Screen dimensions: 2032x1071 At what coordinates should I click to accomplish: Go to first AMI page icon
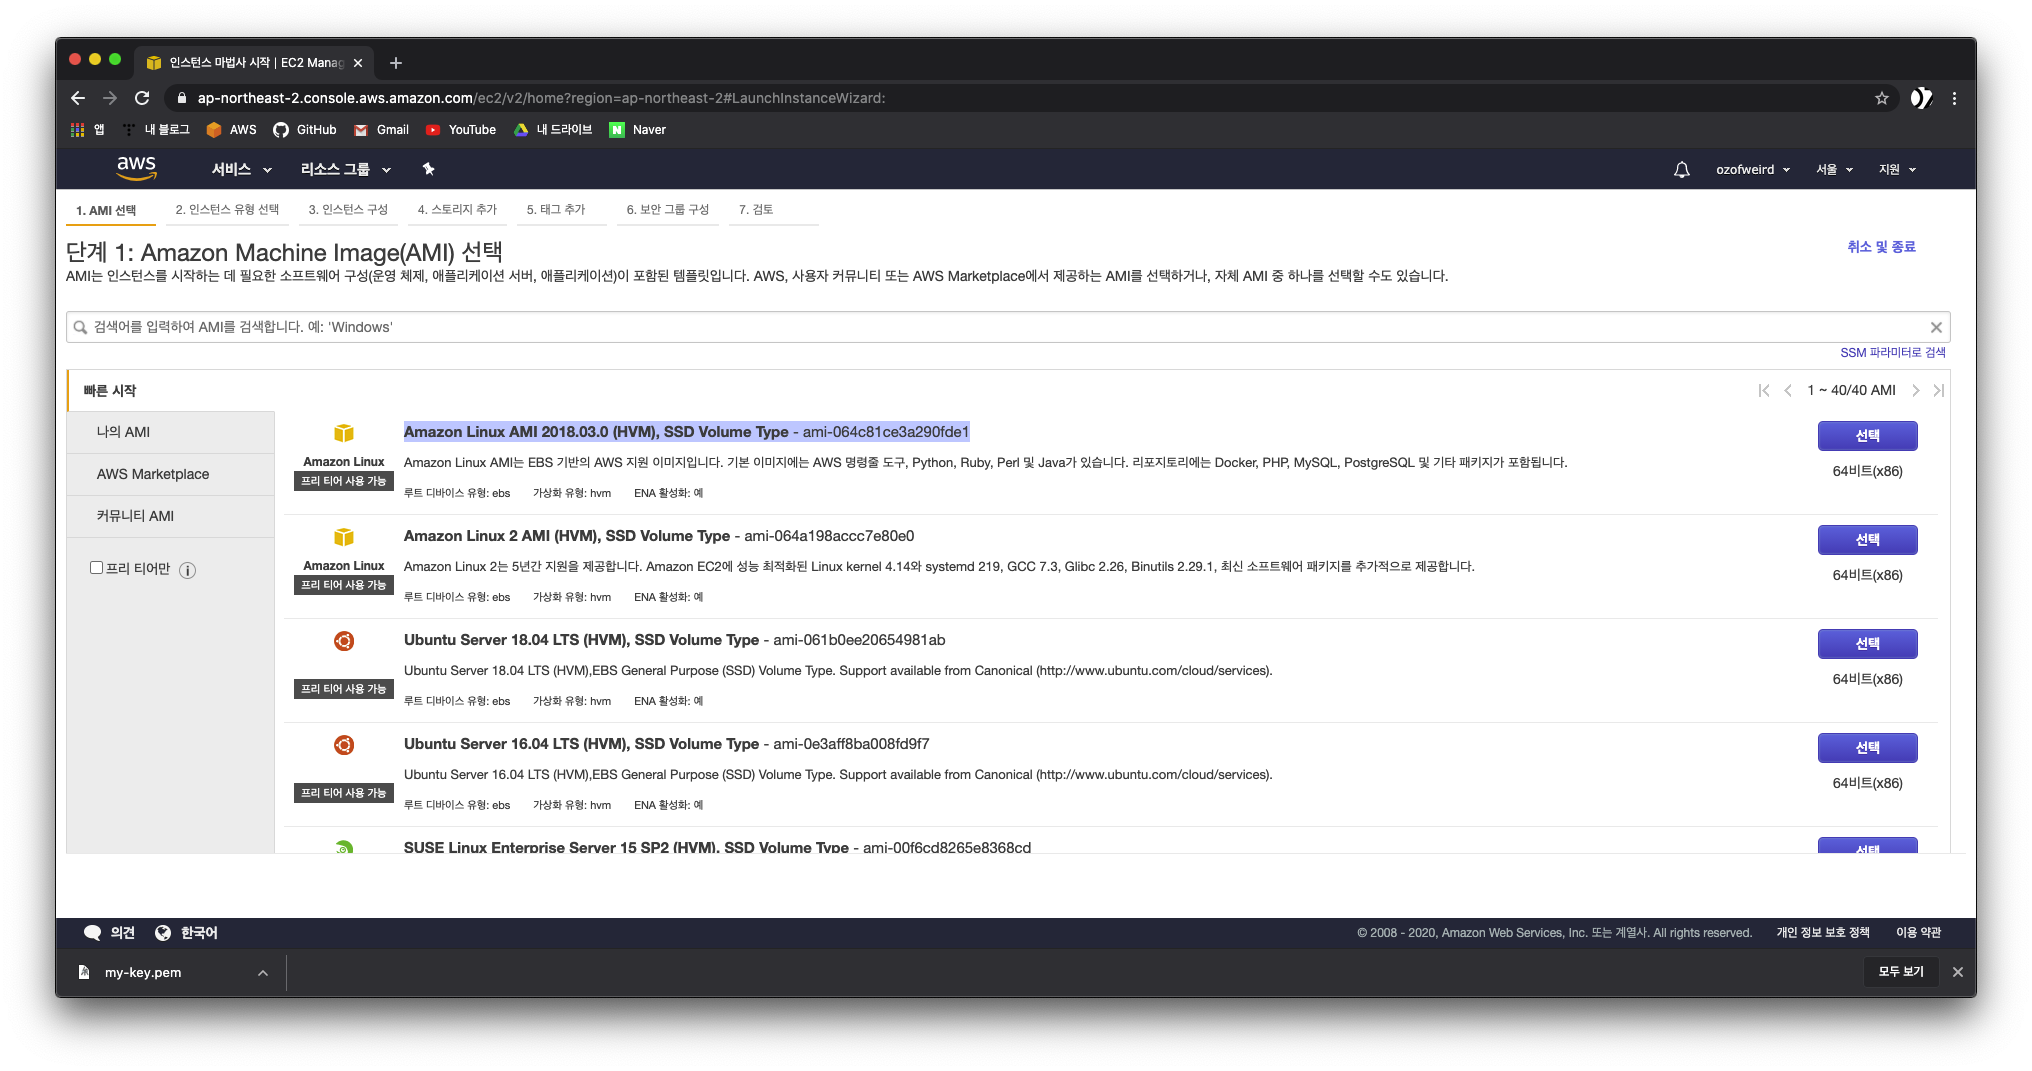click(x=1764, y=391)
